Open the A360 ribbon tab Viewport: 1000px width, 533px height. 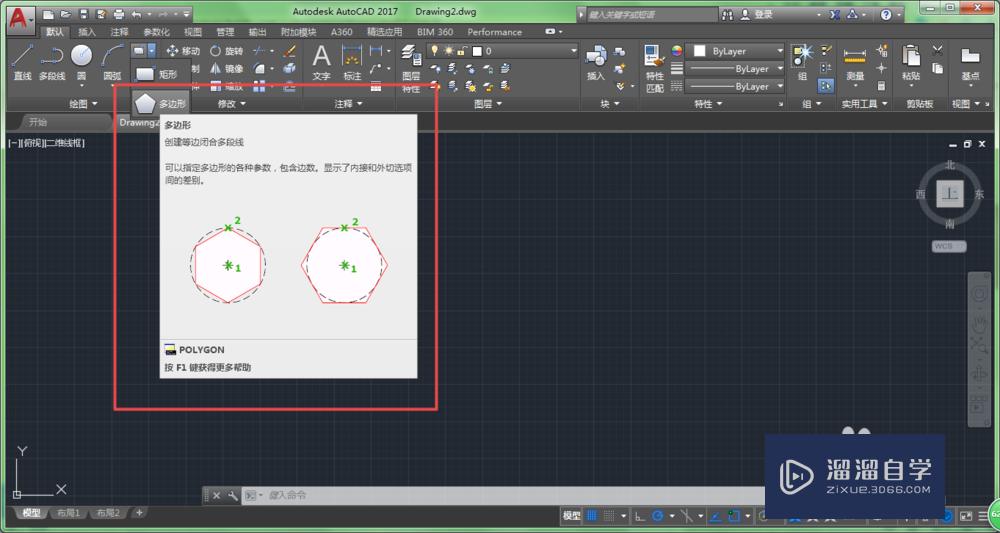coord(342,32)
